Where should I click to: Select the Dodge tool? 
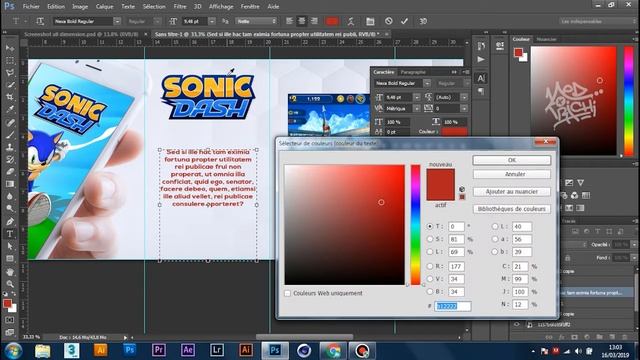click(10, 209)
